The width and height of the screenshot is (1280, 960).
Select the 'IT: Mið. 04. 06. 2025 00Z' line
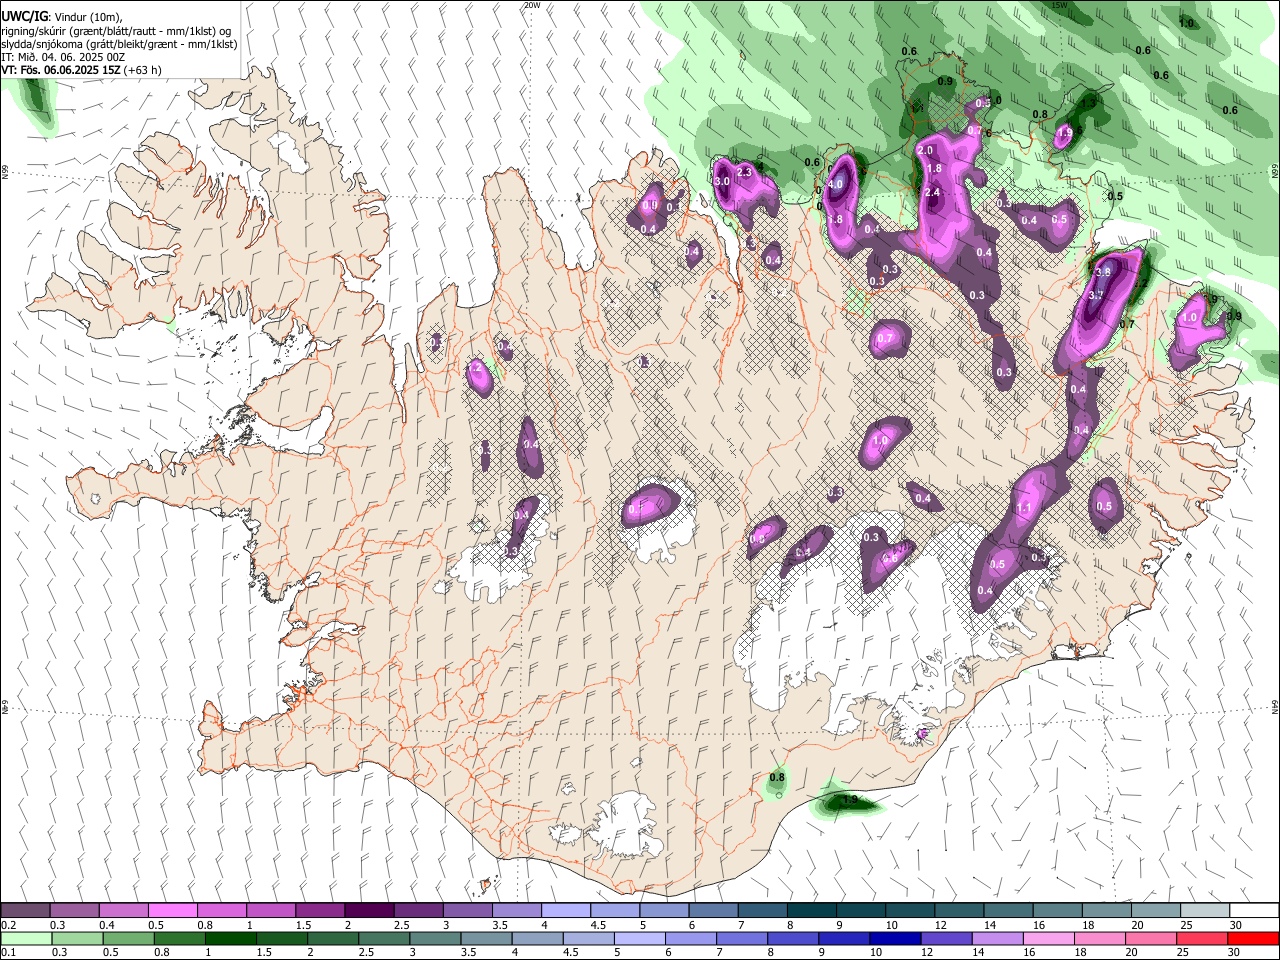click(63, 57)
